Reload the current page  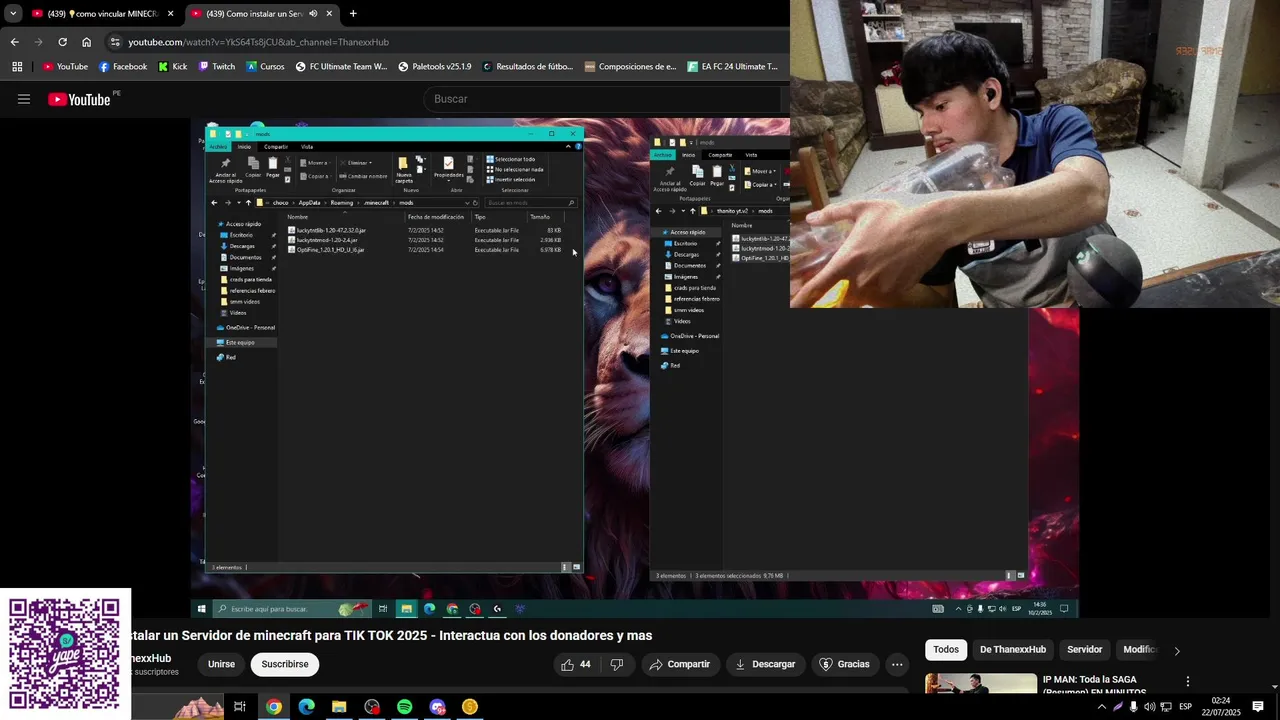click(x=62, y=42)
